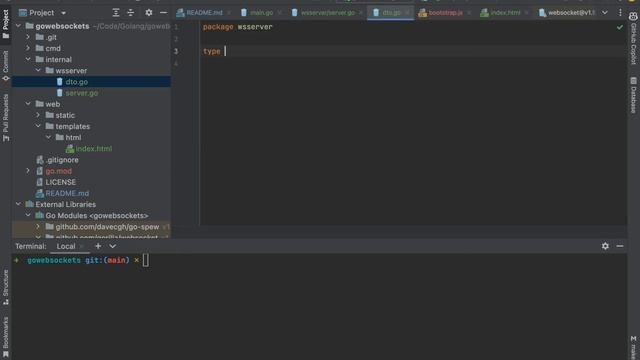
Task: Open Terminal settings gear
Action: pyautogui.click(x=605, y=246)
